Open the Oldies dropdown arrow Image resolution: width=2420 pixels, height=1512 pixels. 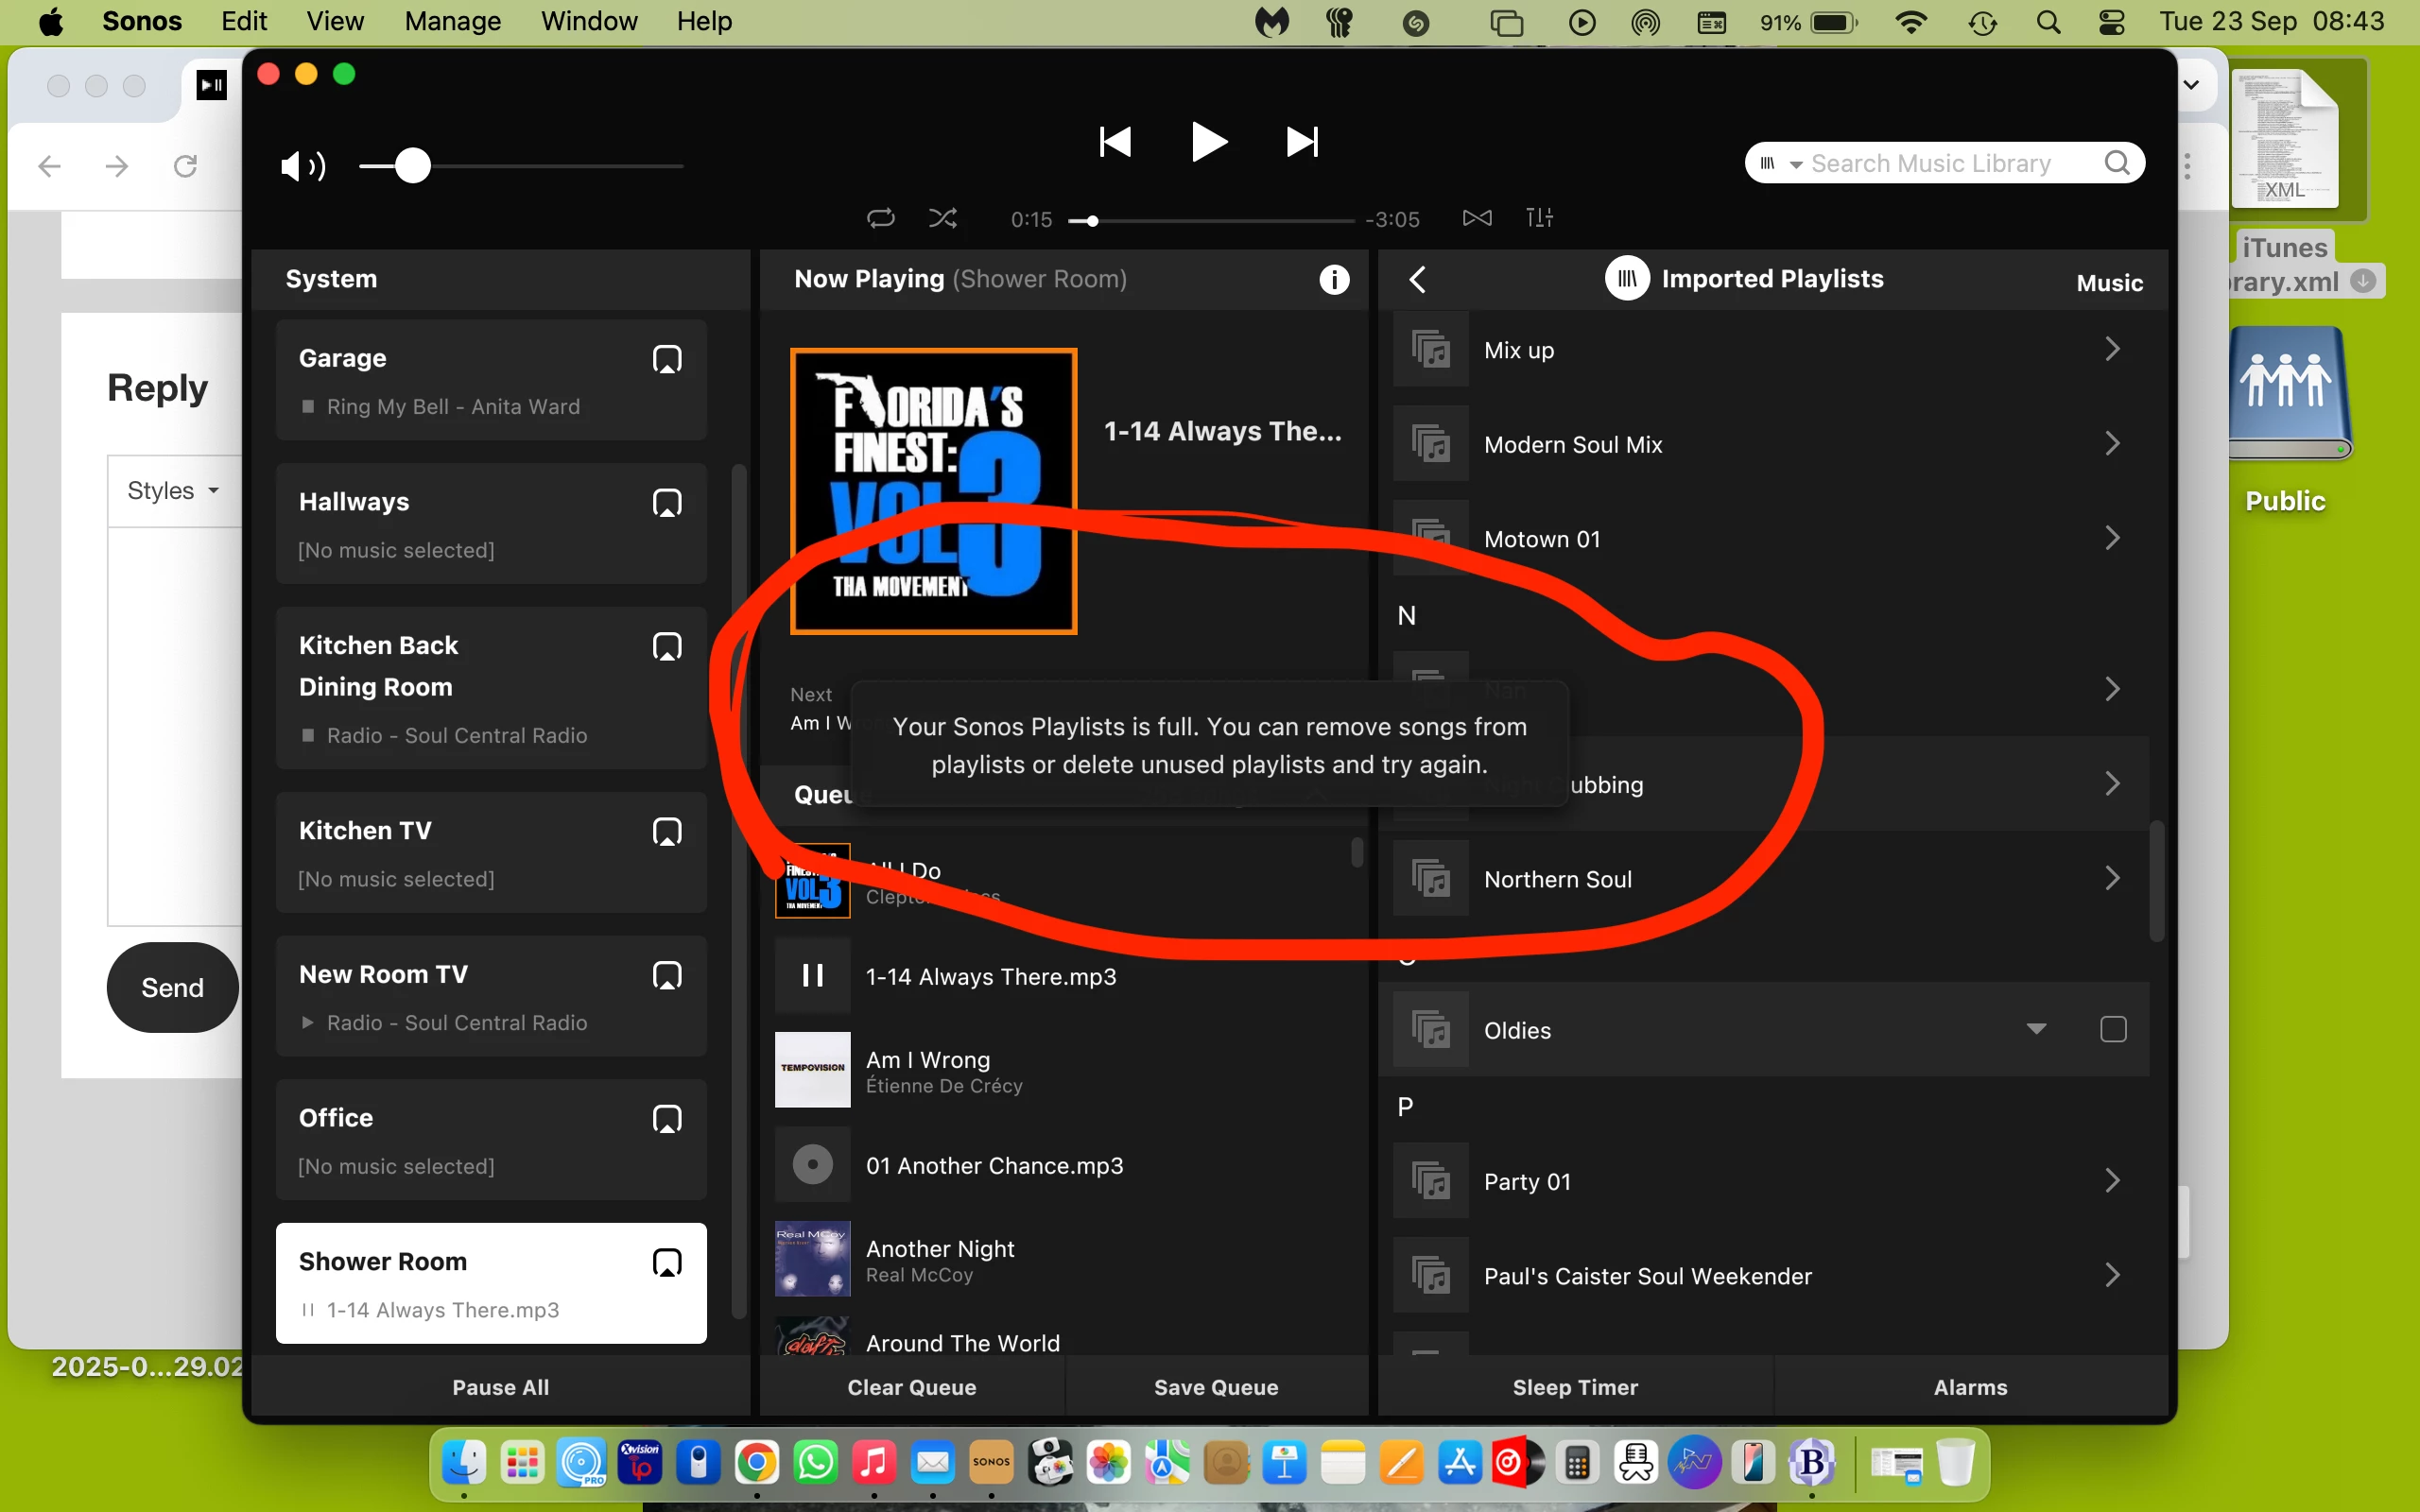click(2036, 1029)
